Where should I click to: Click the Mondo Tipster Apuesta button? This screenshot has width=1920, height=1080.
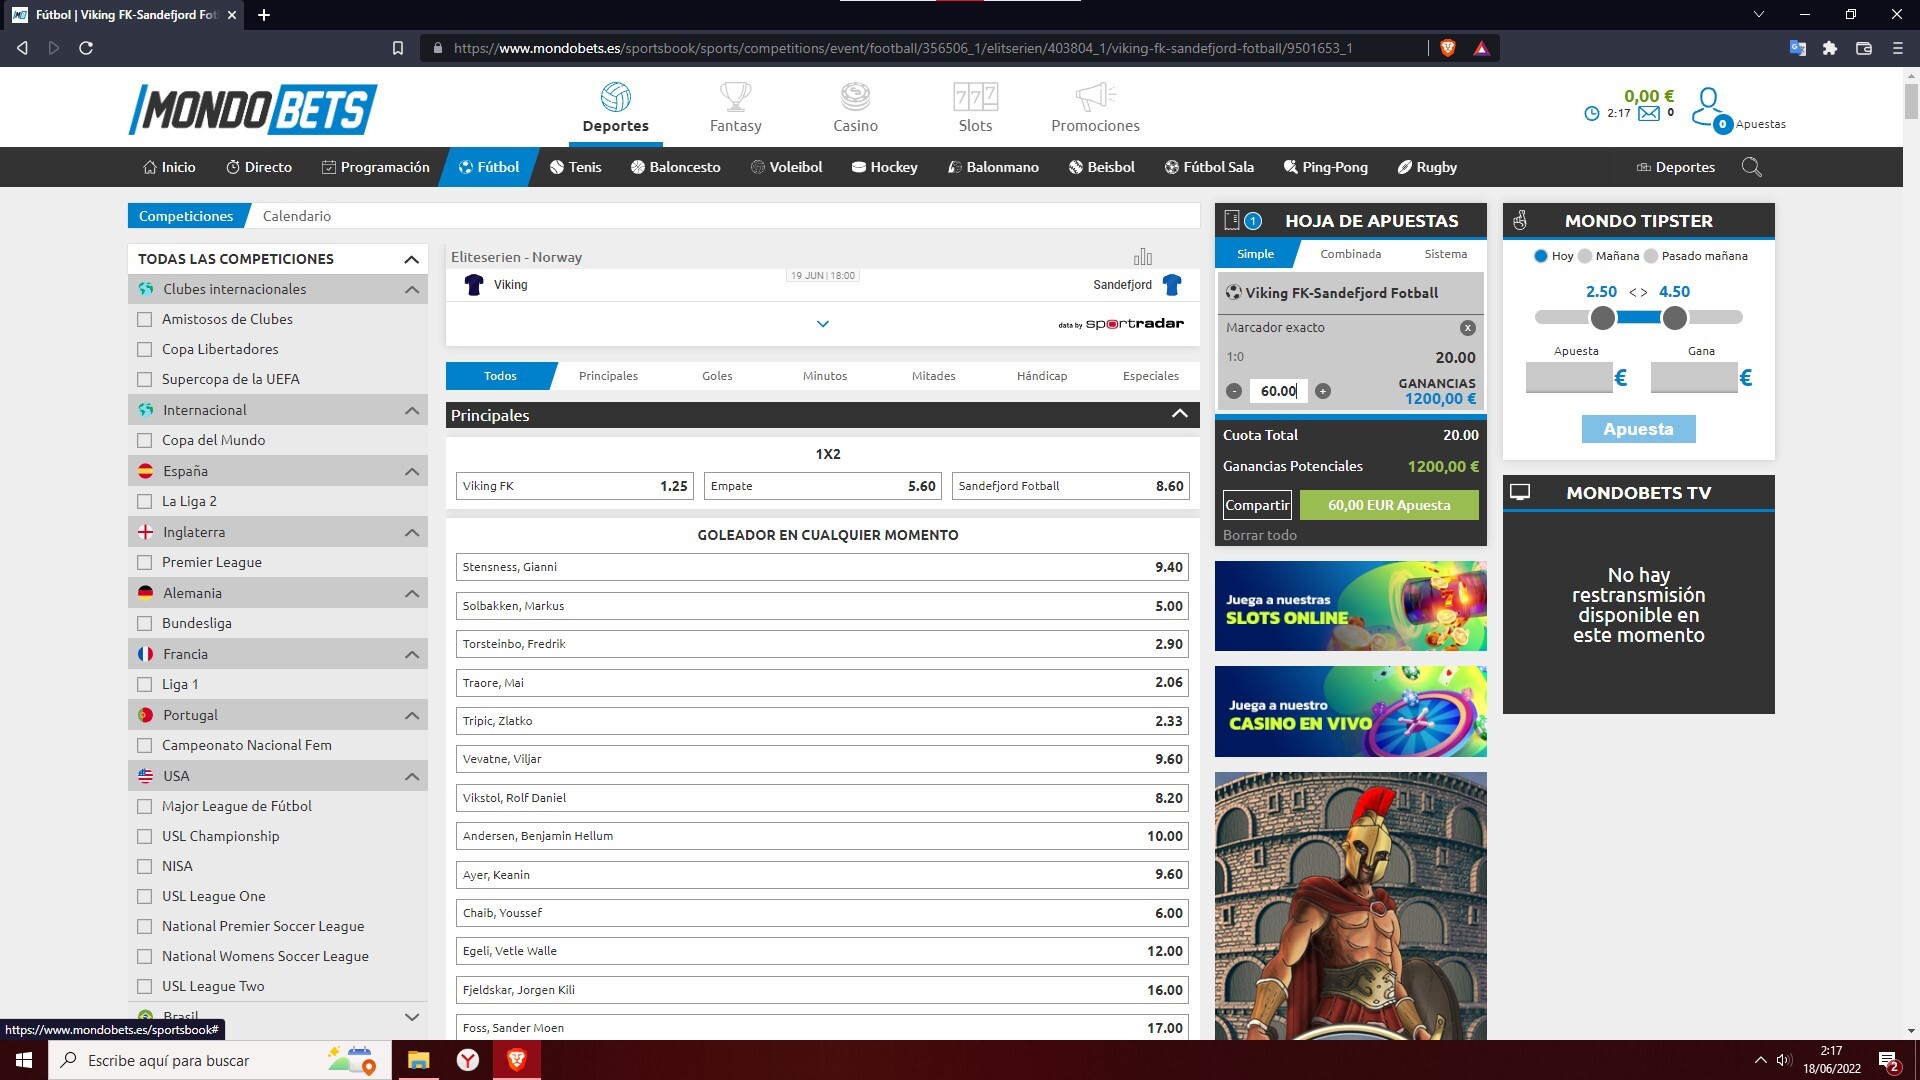tap(1638, 429)
